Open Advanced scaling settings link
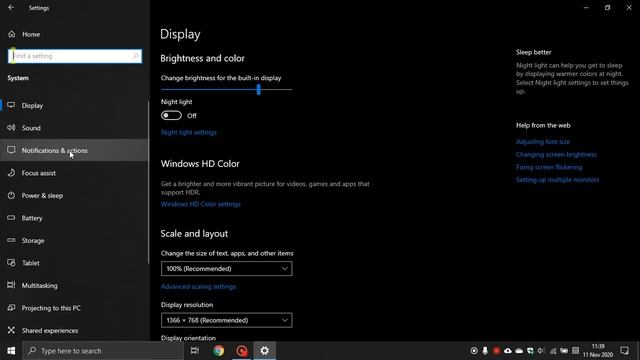This screenshot has width=640, height=360. (x=198, y=287)
